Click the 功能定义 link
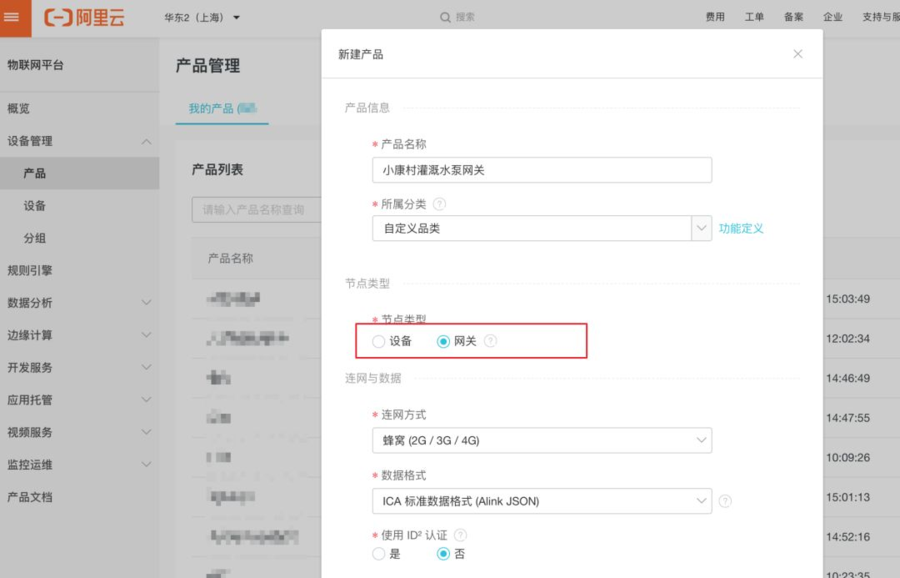The width and height of the screenshot is (900, 578). (741, 228)
